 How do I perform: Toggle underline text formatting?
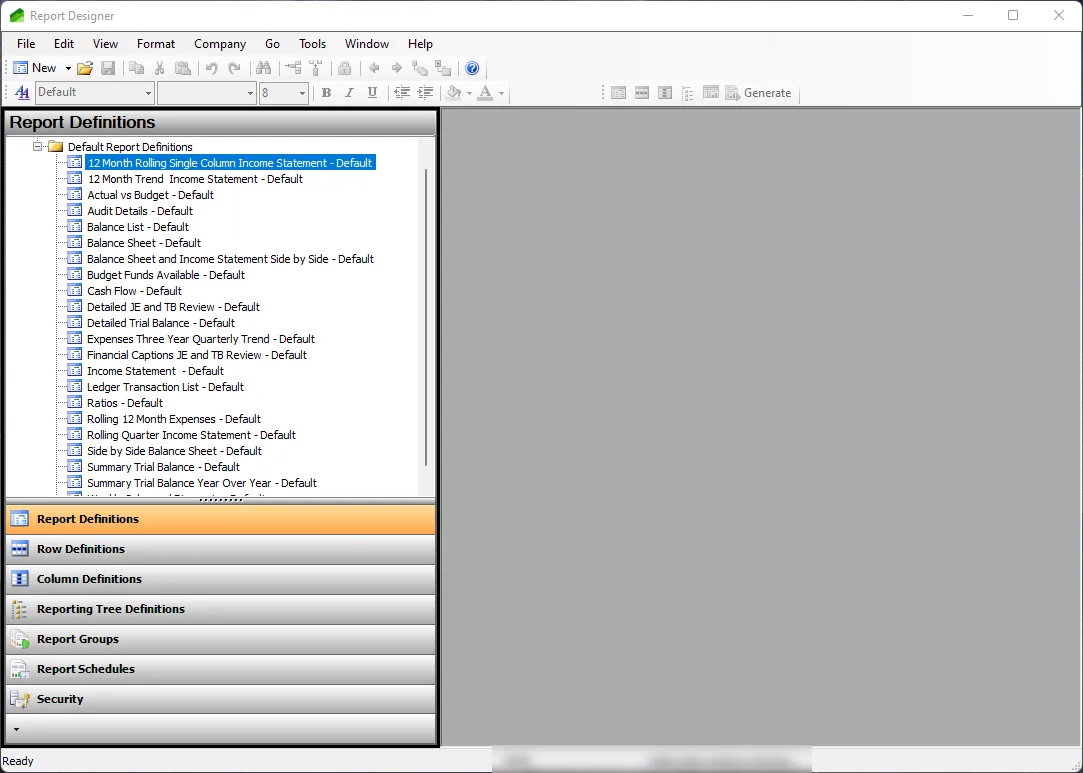(x=371, y=92)
